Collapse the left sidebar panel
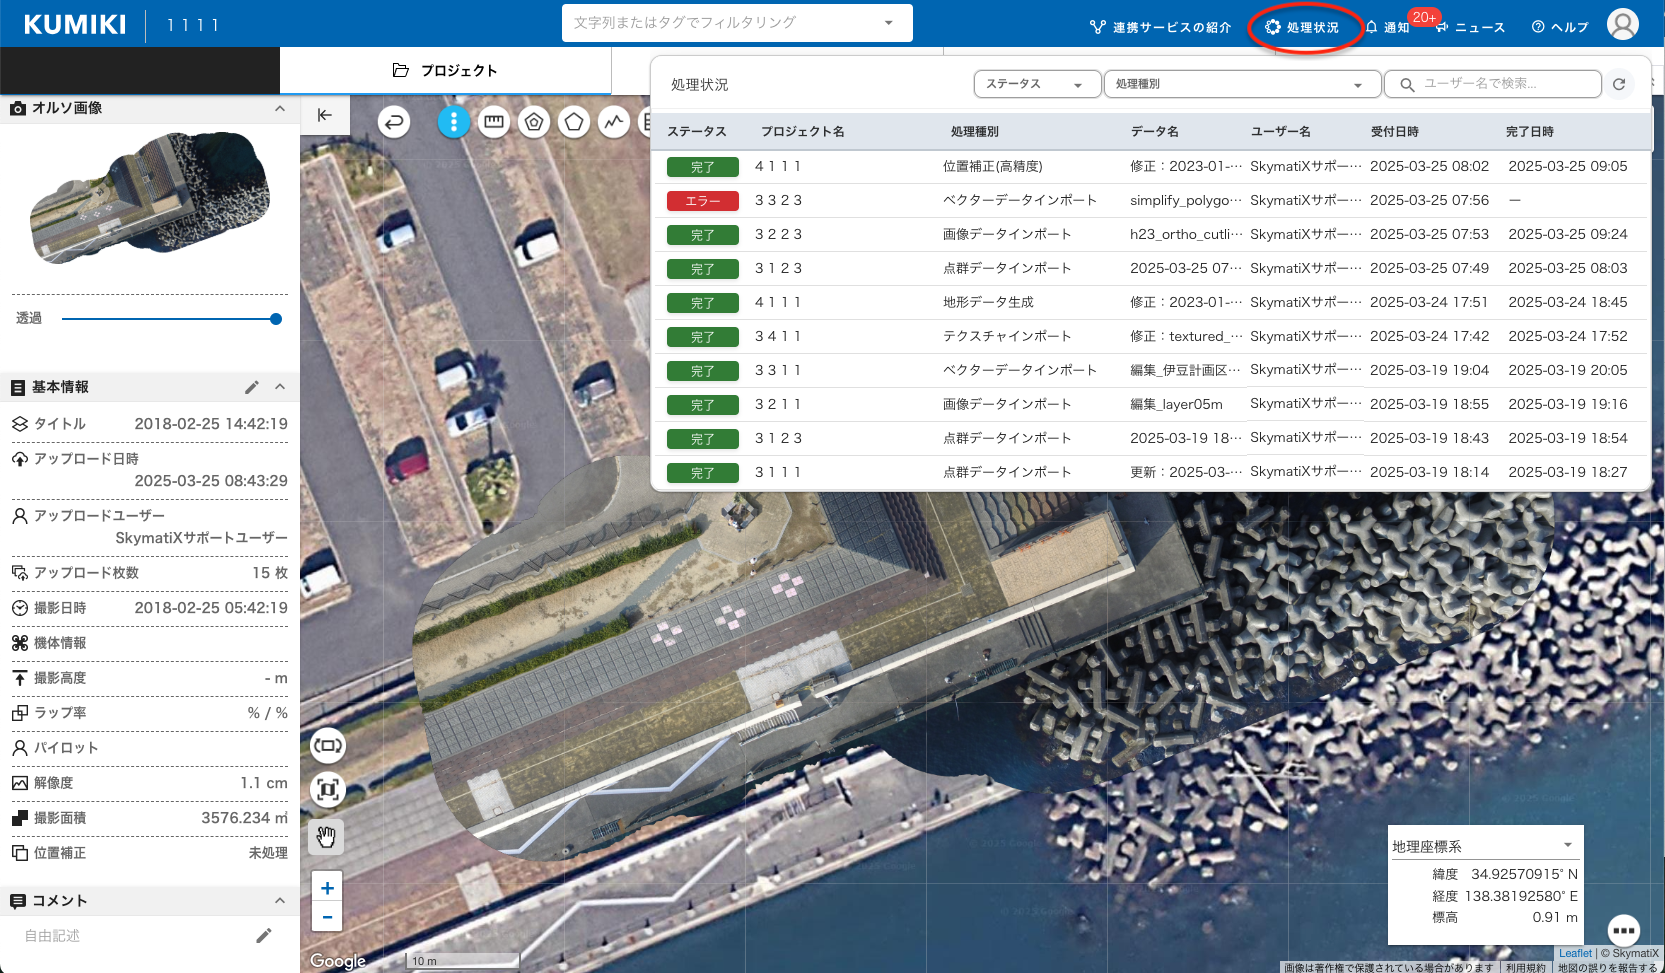This screenshot has width=1665, height=973. click(x=325, y=115)
